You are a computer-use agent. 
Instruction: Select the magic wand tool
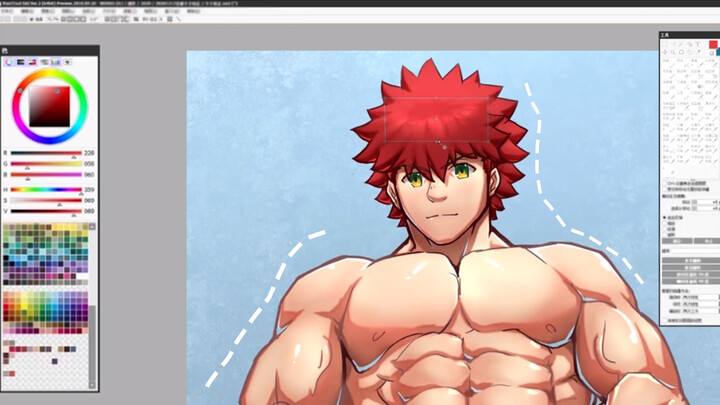pyautogui.click(x=681, y=45)
